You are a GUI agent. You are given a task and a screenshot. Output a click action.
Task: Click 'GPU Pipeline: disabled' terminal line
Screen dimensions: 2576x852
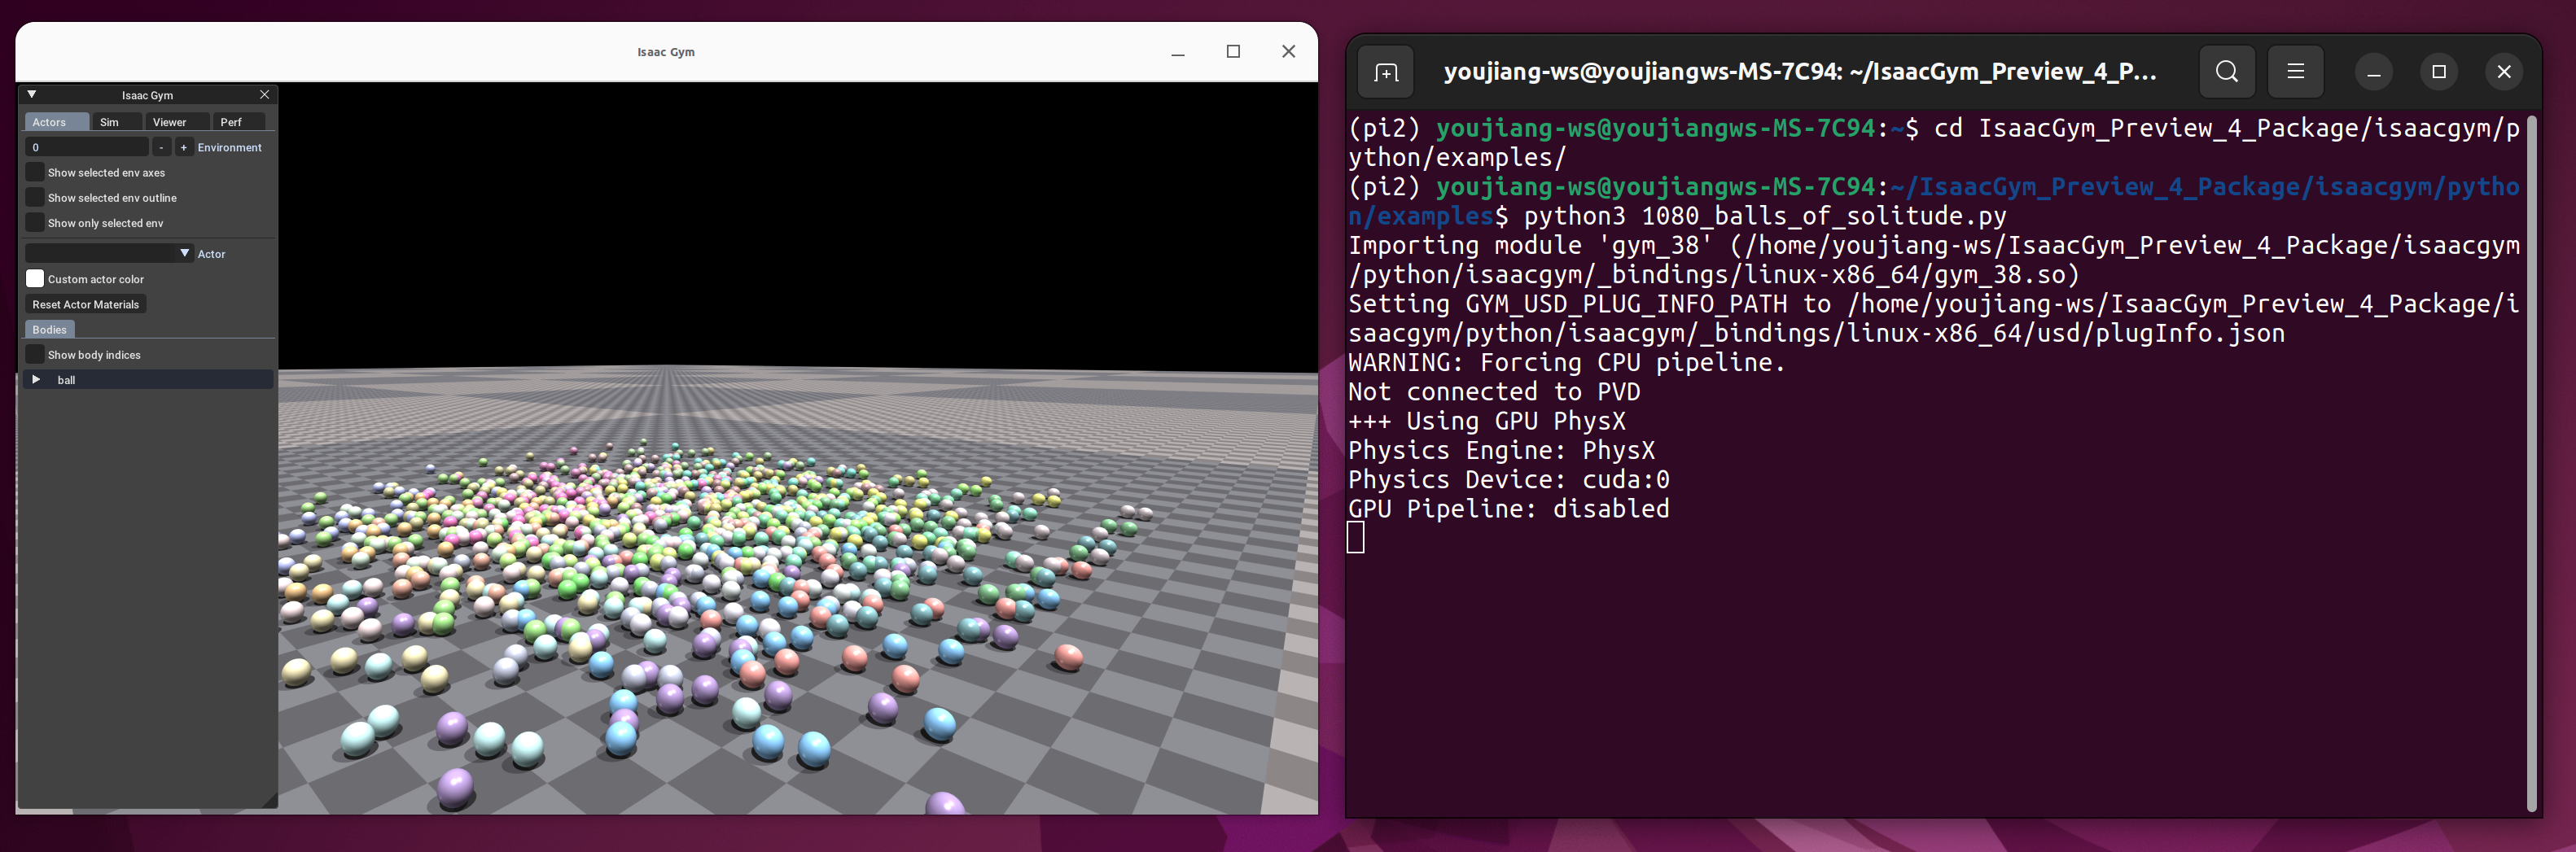1508,509
